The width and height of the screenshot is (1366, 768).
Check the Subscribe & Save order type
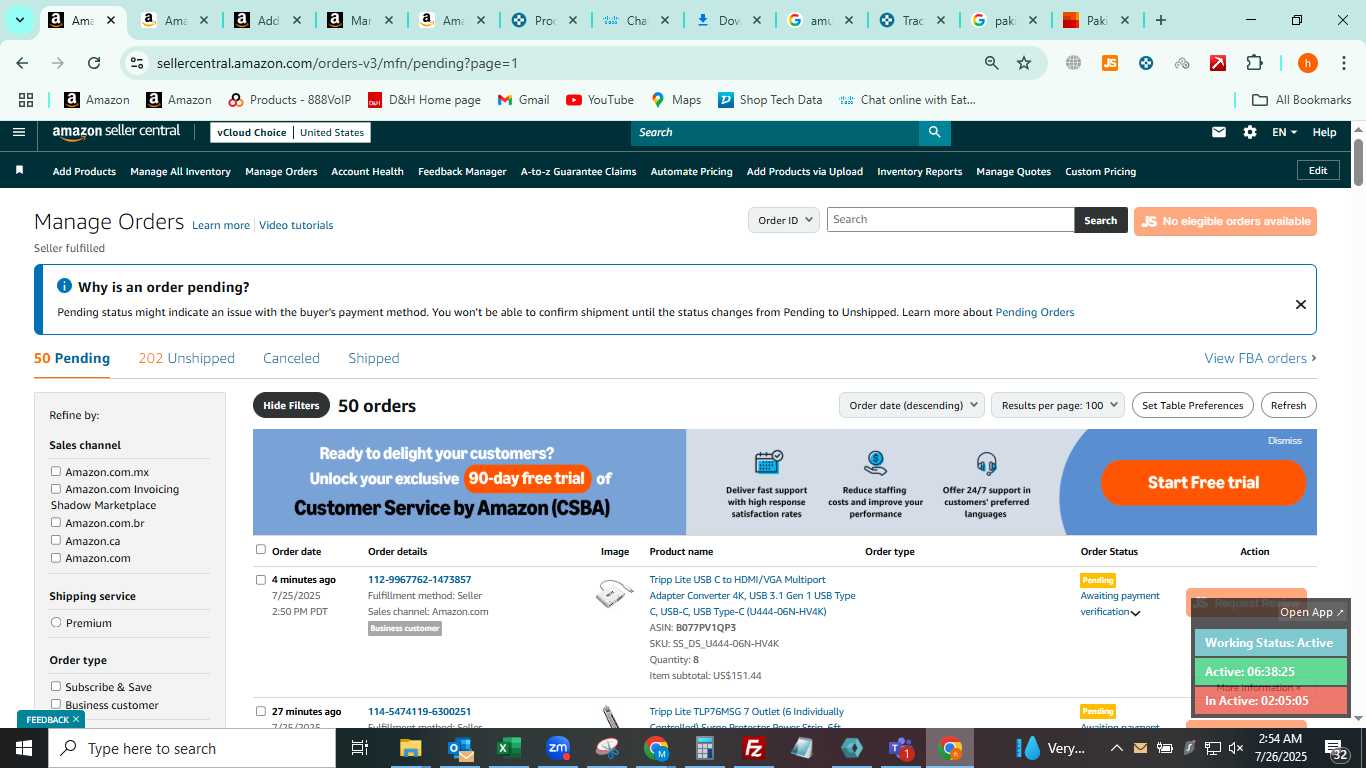[56, 686]
